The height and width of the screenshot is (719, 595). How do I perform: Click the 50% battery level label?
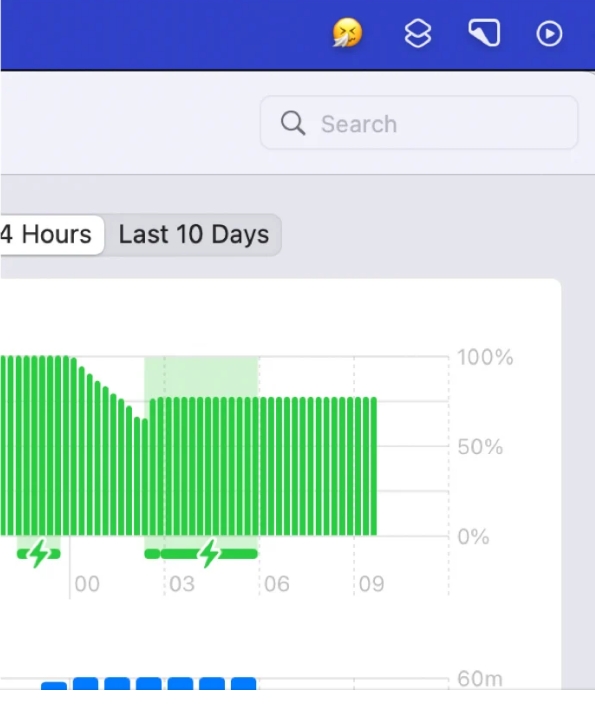pyautogui.click(x=480, y=447)
